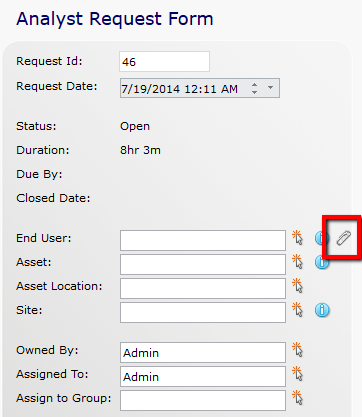Screen dimensions: 362x417
Task: View Site info icon
Action: pos(322,310)
